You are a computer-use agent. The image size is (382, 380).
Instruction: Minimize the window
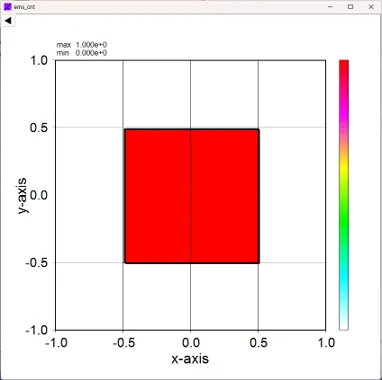(x=330, y=7)
